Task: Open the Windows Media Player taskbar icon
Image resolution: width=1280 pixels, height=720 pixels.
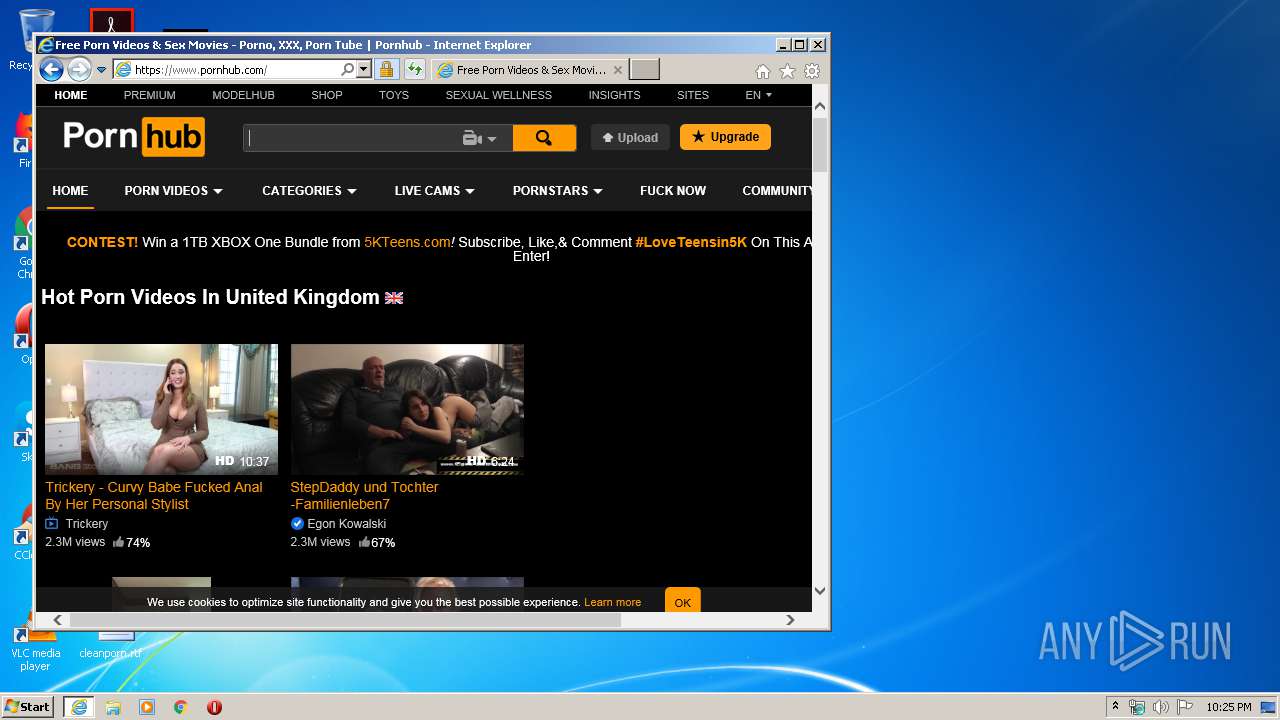Action: coord(147,707)
